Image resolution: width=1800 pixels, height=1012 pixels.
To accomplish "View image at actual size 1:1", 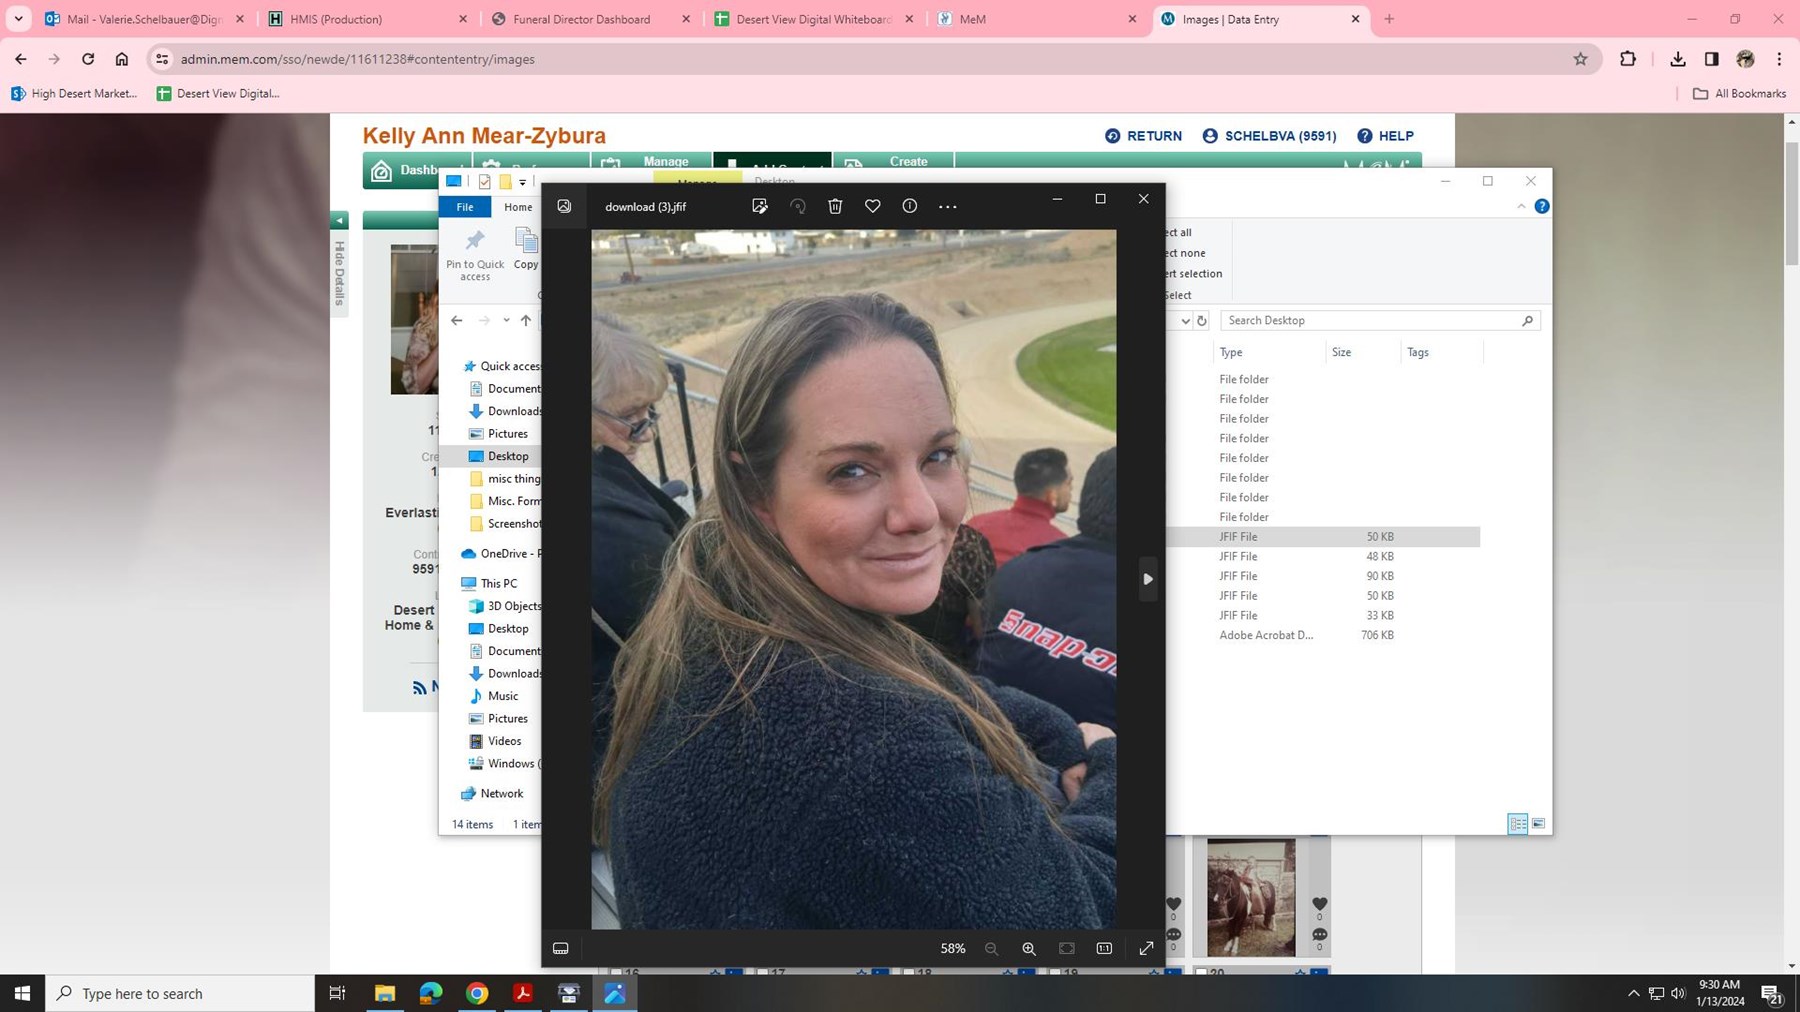I will 1104,948.
